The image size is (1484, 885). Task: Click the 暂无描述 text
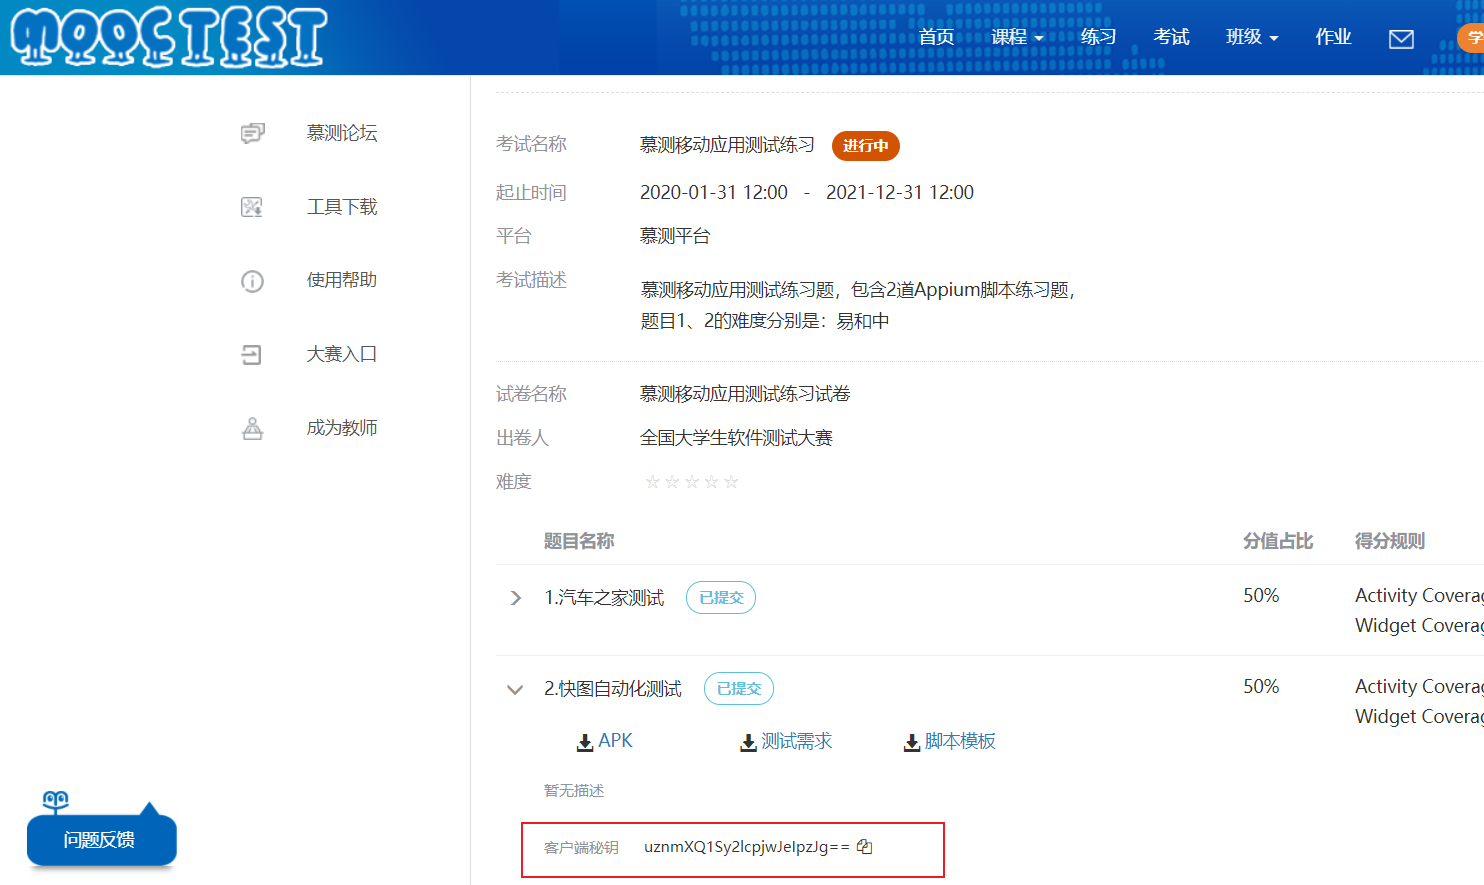click(x=574, y=791)
